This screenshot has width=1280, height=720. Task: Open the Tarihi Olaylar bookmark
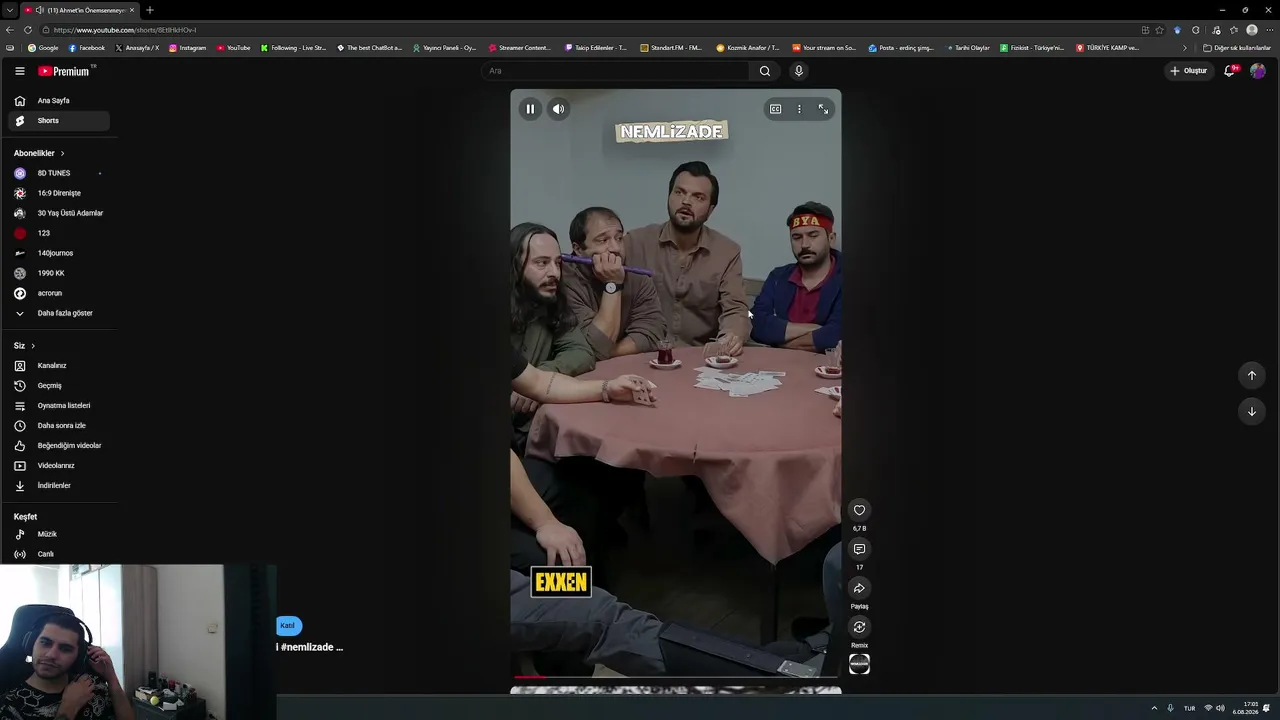968,48
